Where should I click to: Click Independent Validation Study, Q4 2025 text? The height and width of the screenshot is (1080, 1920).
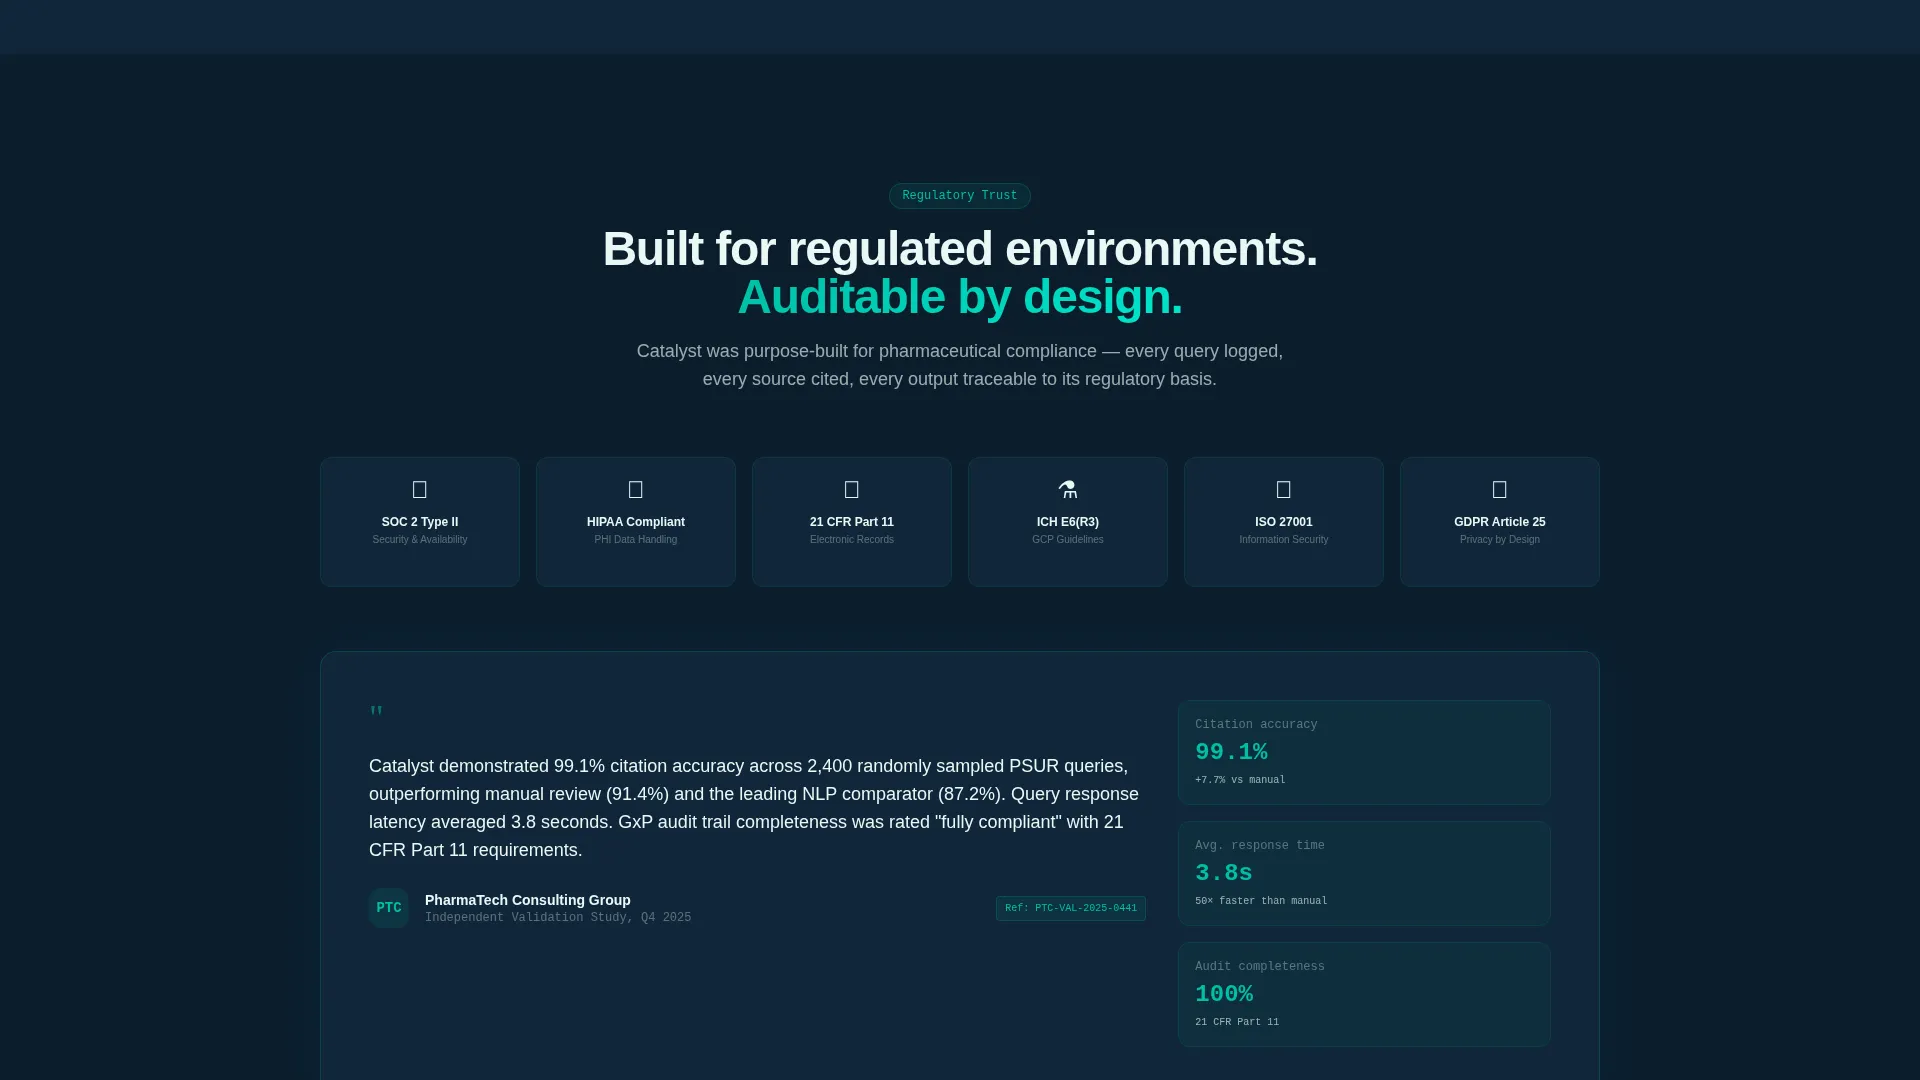[558, 918]
